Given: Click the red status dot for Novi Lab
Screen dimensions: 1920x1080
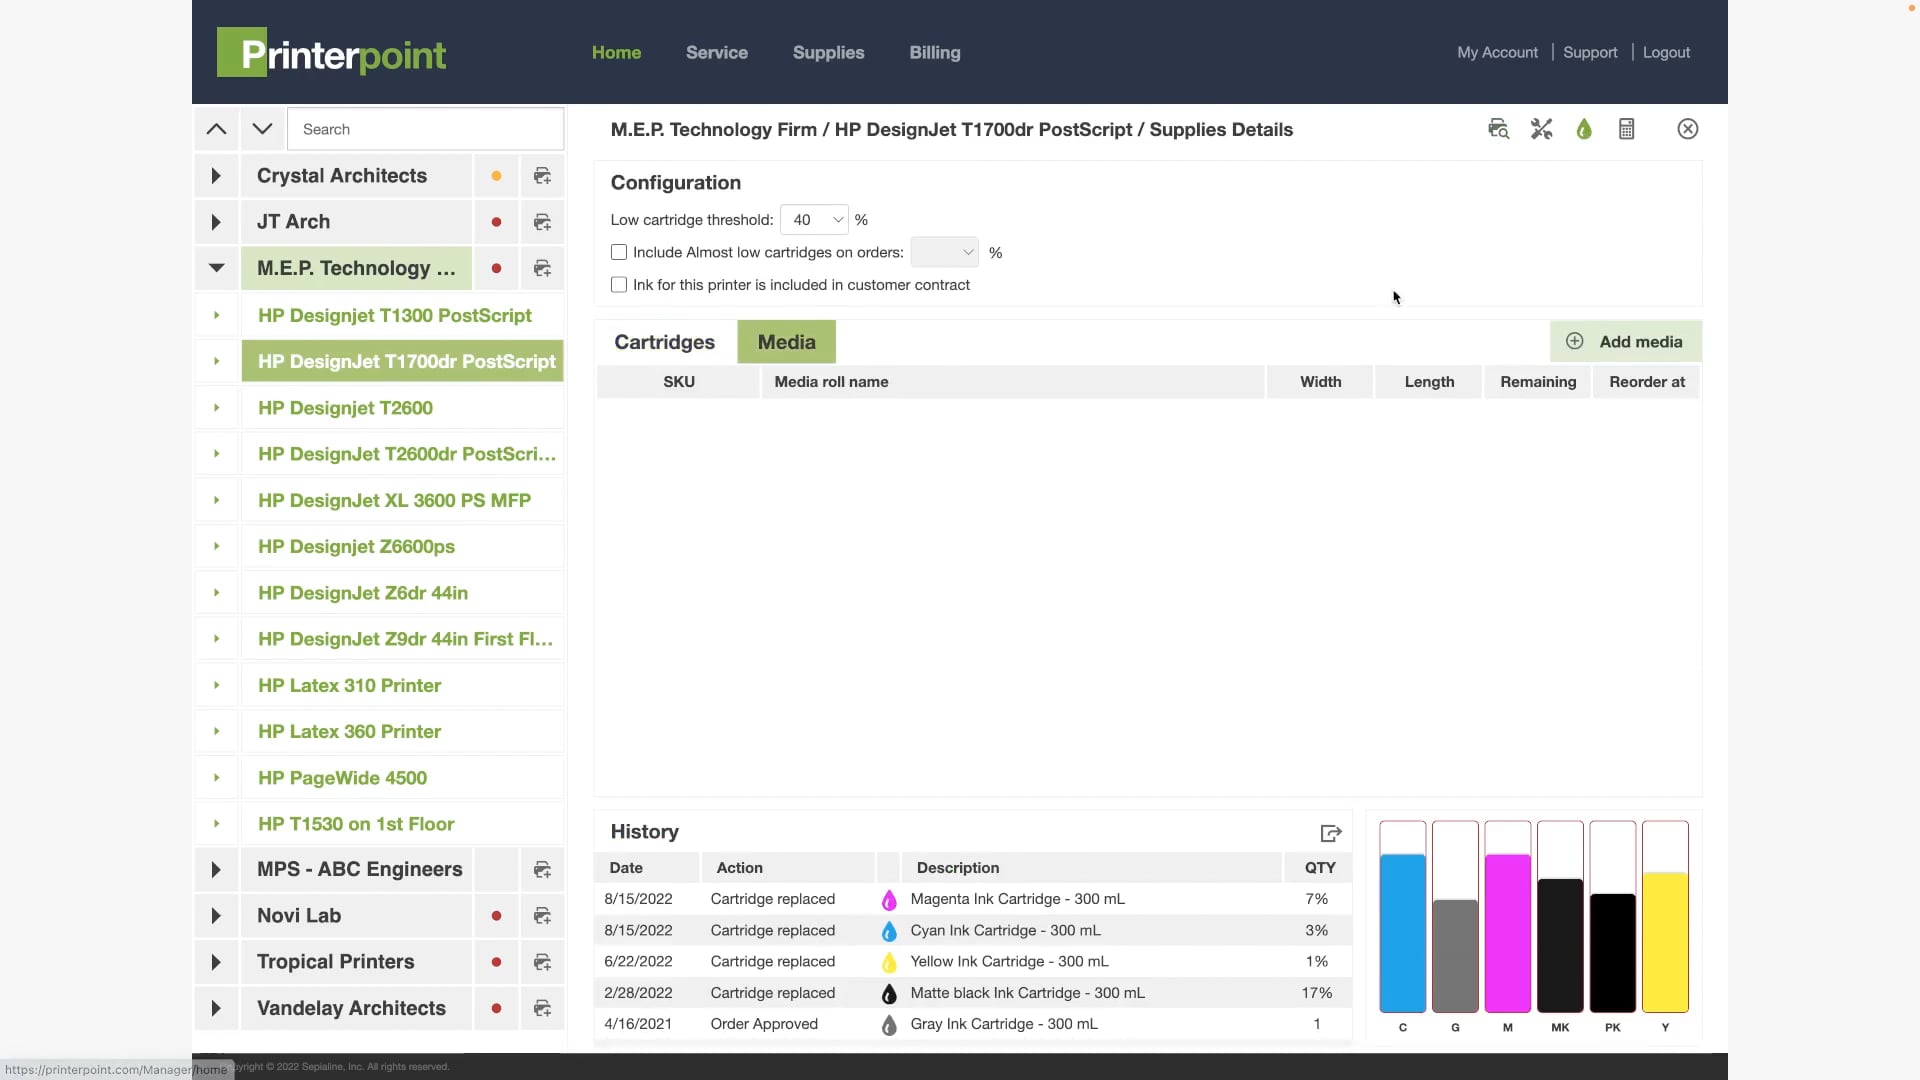Looking at the screenshot, I should 496,916.
